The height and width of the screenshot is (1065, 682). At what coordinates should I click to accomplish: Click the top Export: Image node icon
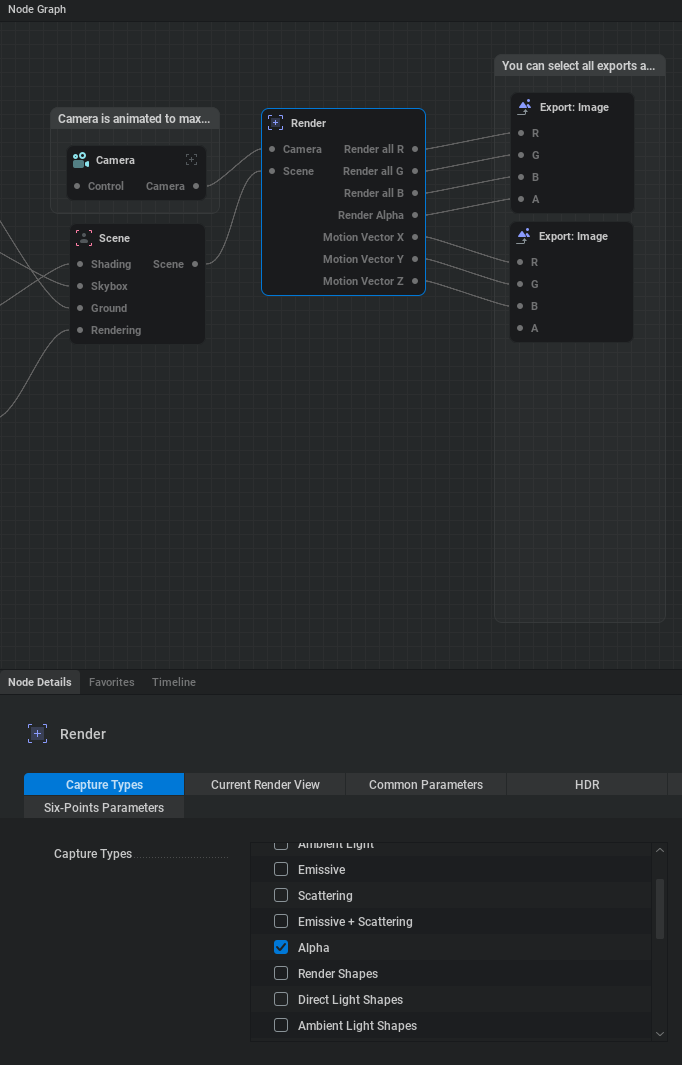click(x=523, y=106)
